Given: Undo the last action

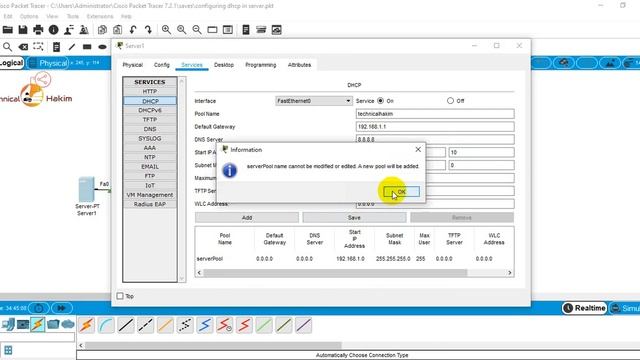Looking at the screenshot, I should click(x=133, y=30).
